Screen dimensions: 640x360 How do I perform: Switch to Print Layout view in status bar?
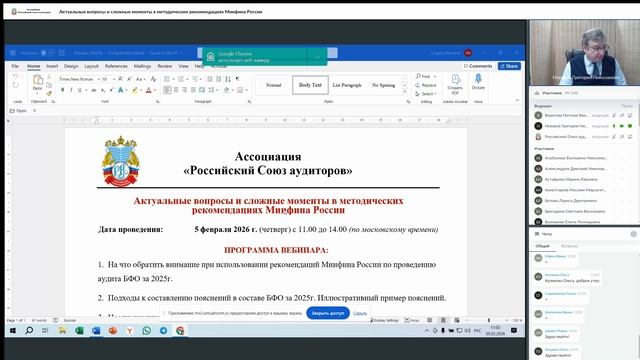pyautogui.click(x=443, y=320)
